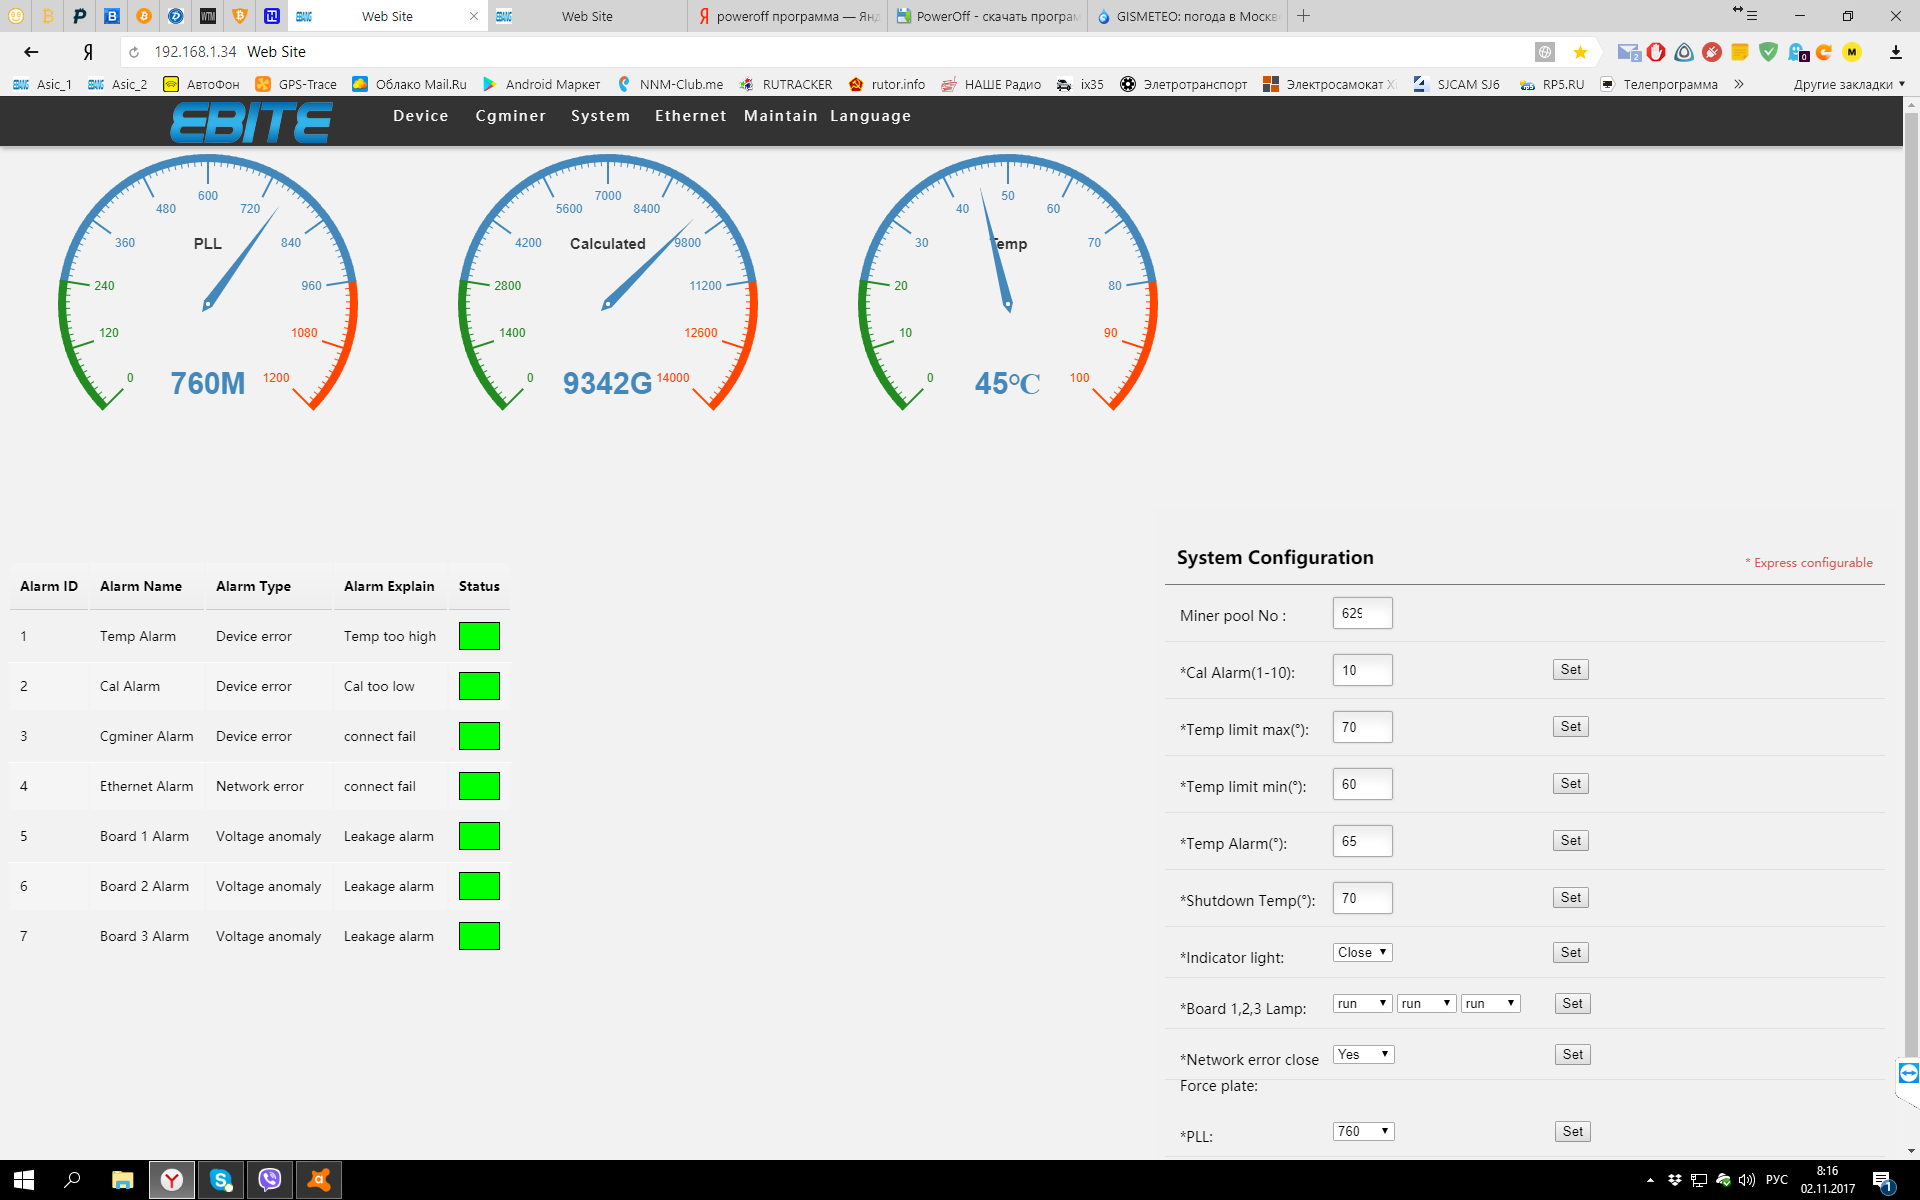Viewport: 1920px width, 1200px height.
Task: Open the browser downloads icon
Action: [x=1895, y=52]
